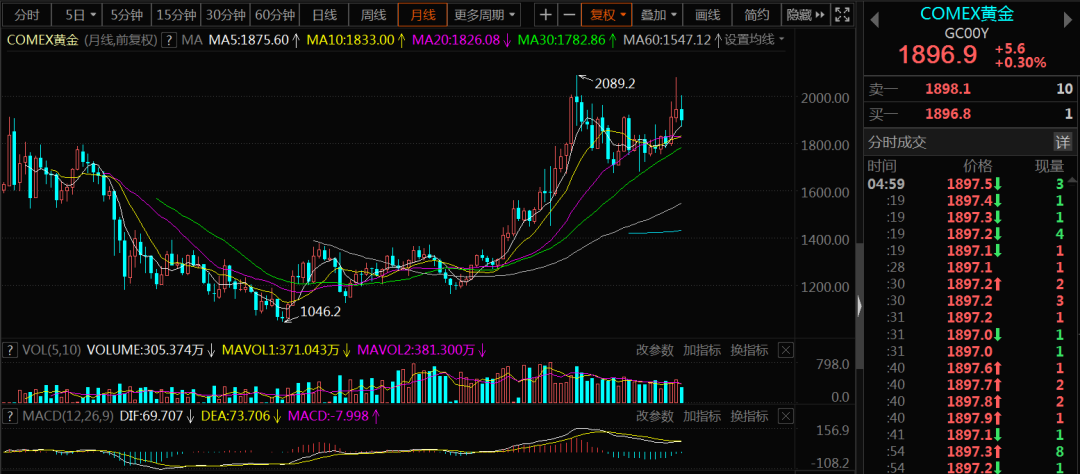Click 换指标 in VOL panel
This screenshot has height=474, width=1080.
coord(749,350)
